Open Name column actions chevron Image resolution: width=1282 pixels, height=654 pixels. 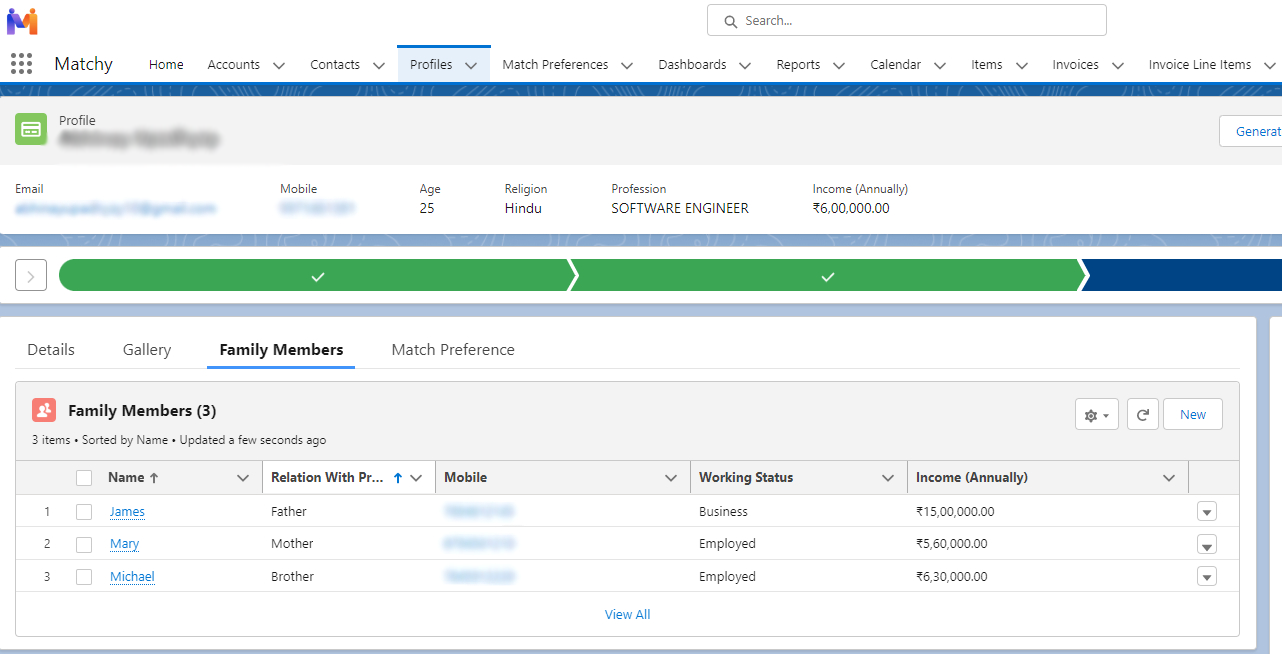[243, 478]
